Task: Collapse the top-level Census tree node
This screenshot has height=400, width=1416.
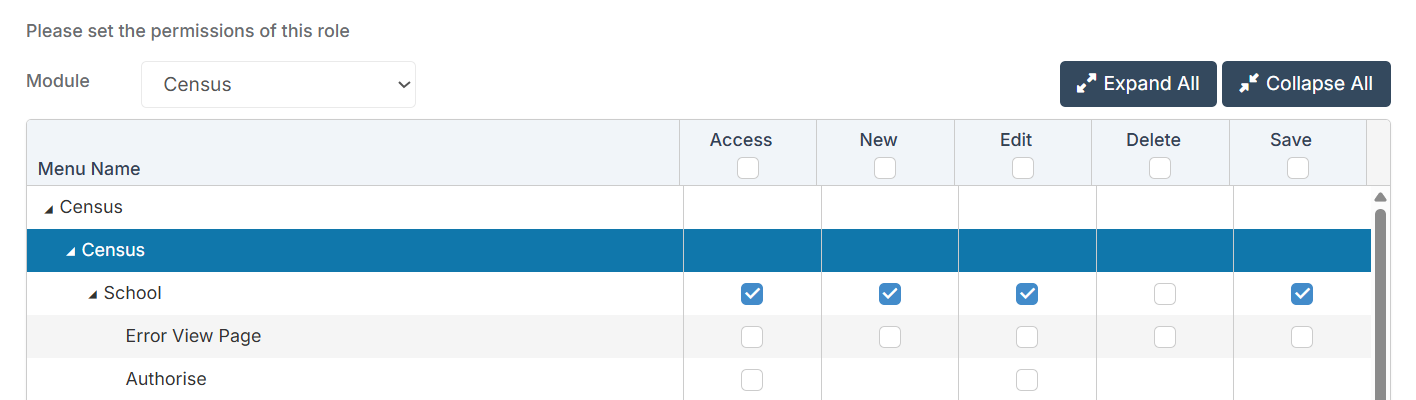Action: tap(49, 208)
